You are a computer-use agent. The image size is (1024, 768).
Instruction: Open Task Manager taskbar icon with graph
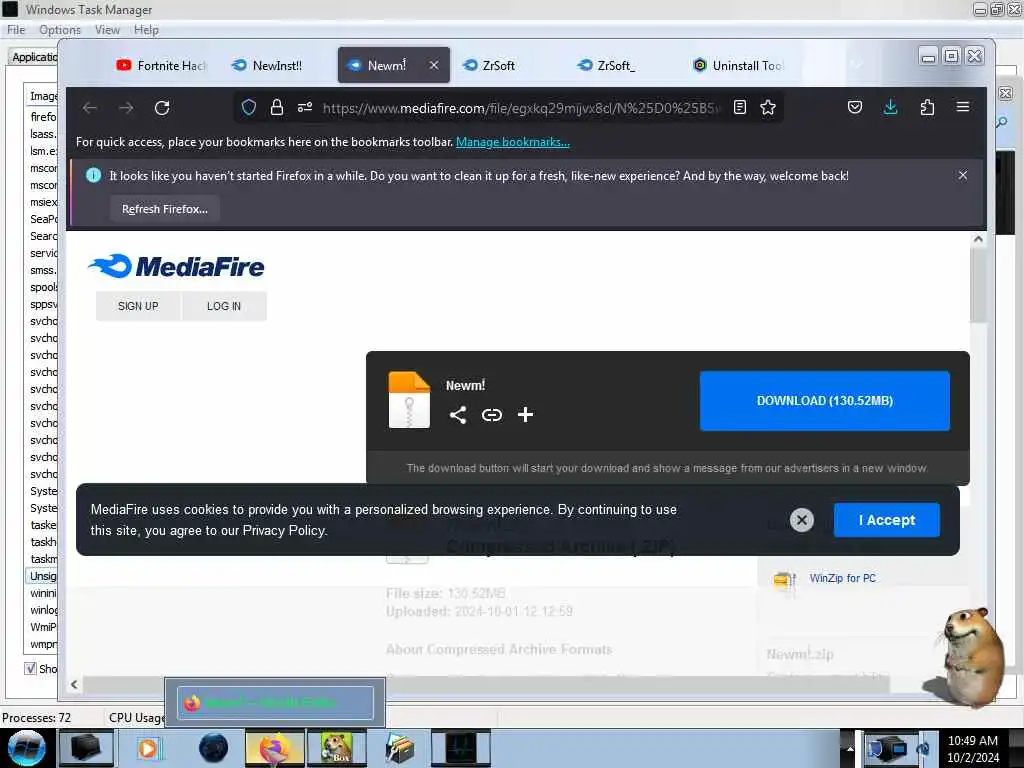pos(460,748)
